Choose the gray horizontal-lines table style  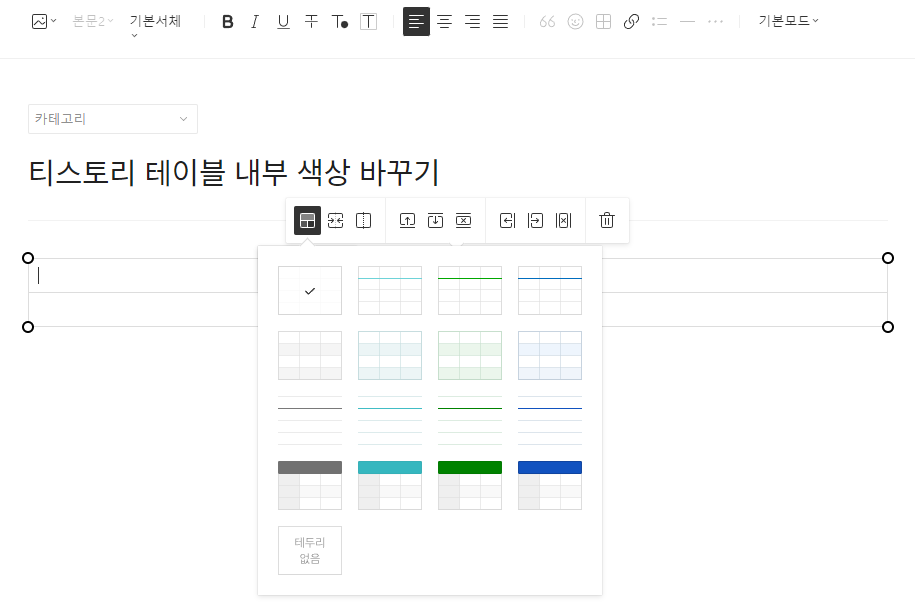pyautogui.click(x=310, y=420)
